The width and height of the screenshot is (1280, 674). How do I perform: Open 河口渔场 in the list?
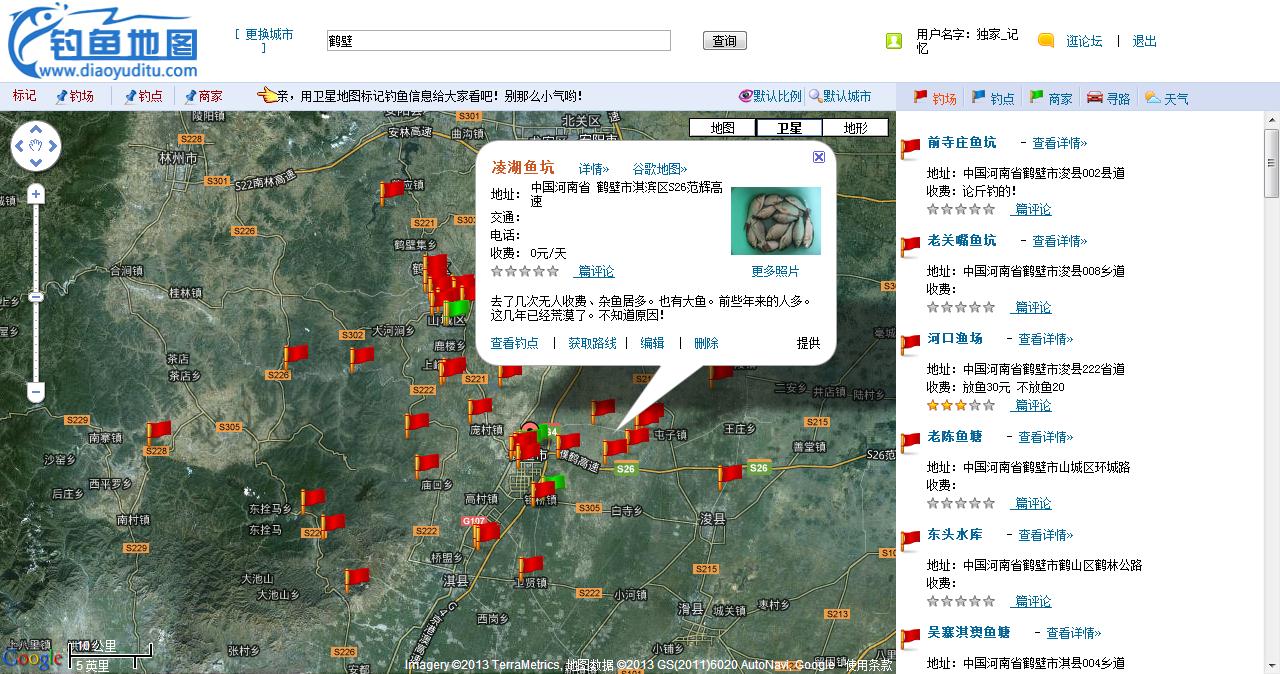955,338
